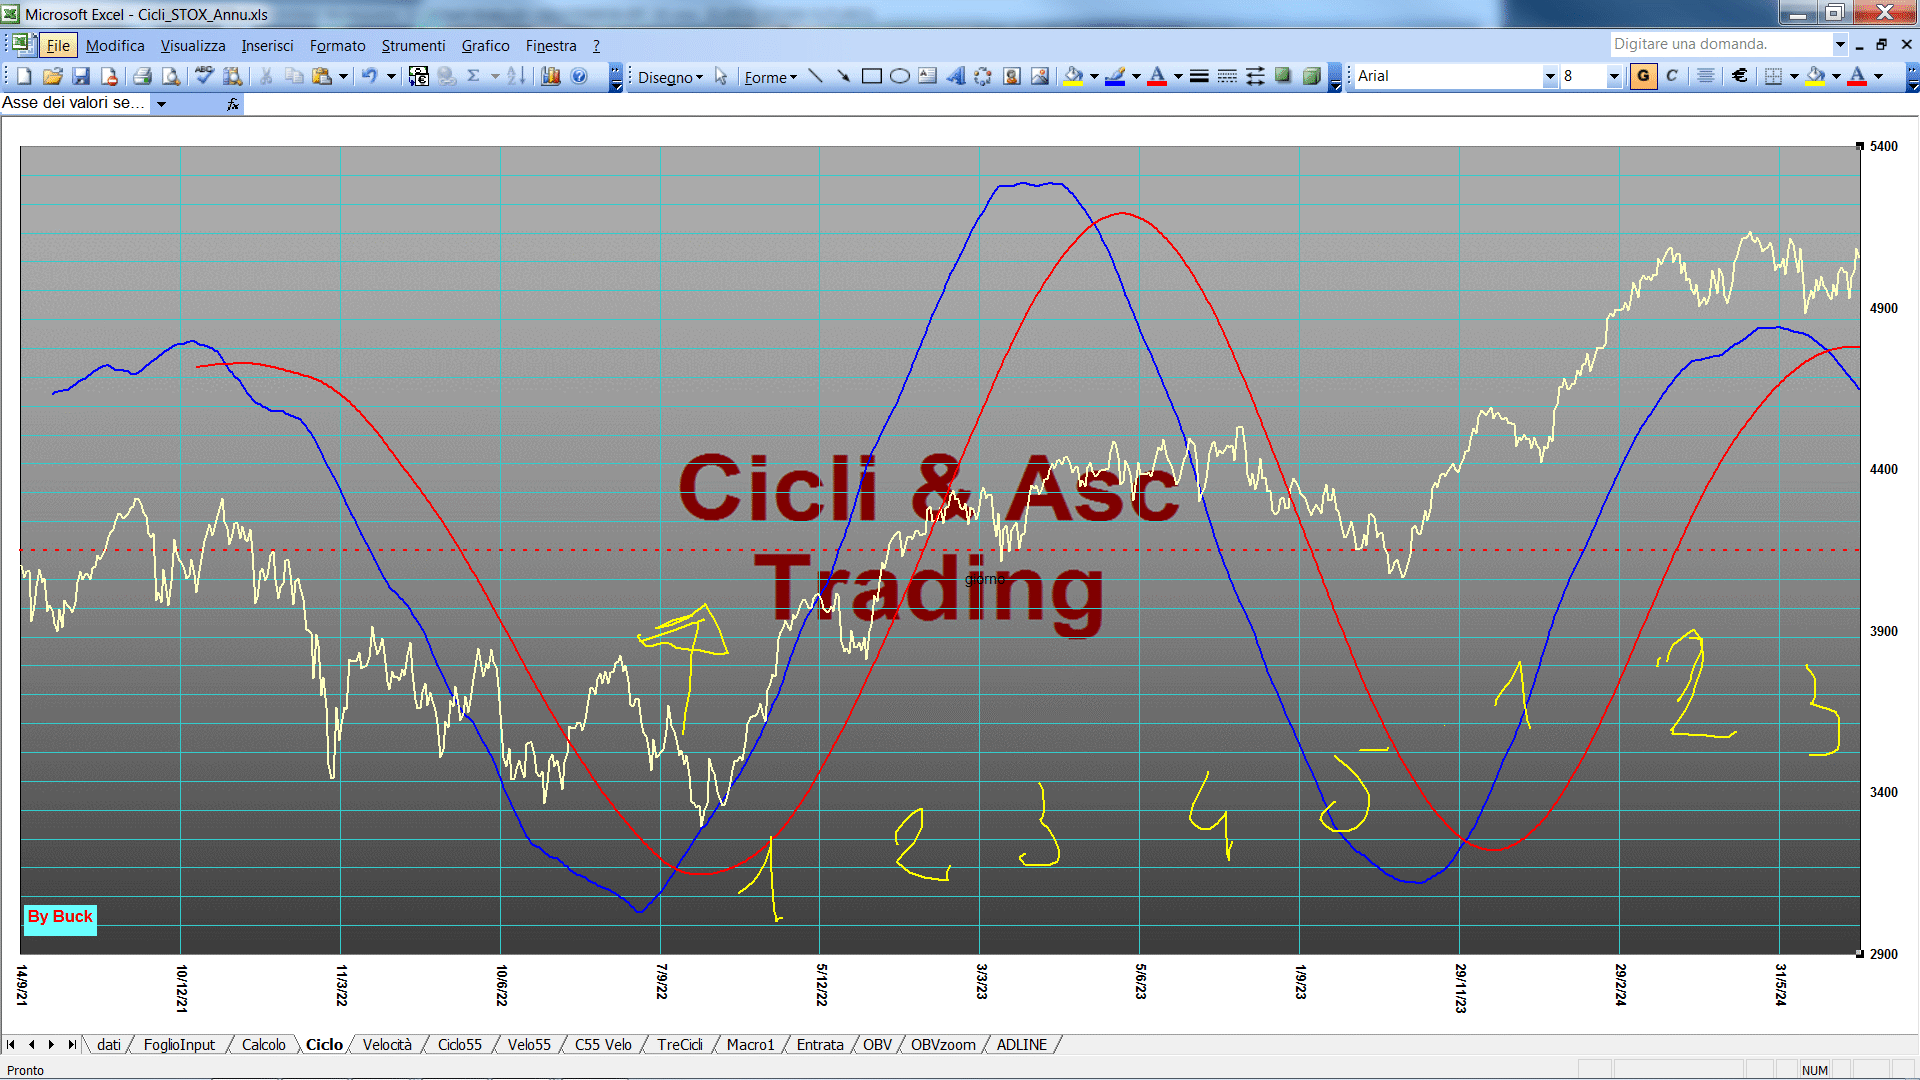1920x1080 pixels.
Task: Click the fx insert function button
Action: [233, 103]
